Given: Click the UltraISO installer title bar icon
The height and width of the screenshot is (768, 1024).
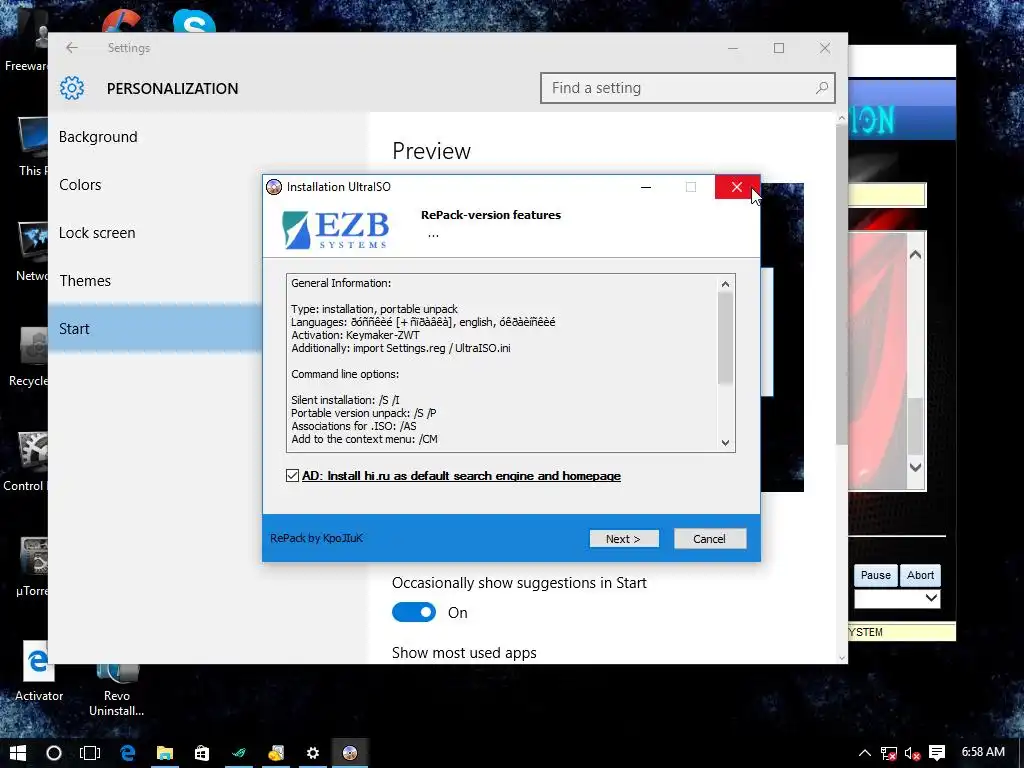Looking at the screenshot, I should coord(274,187).
